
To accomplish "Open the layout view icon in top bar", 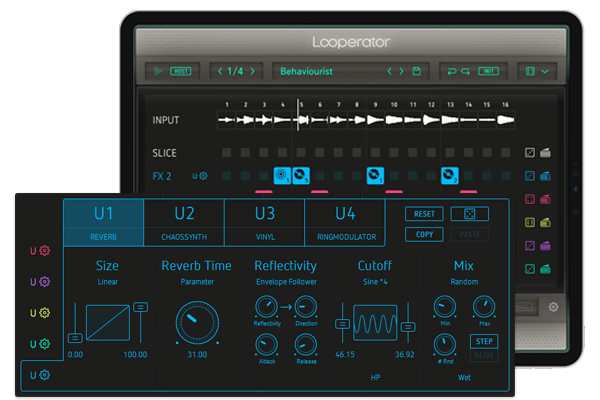I will (530, 71).
